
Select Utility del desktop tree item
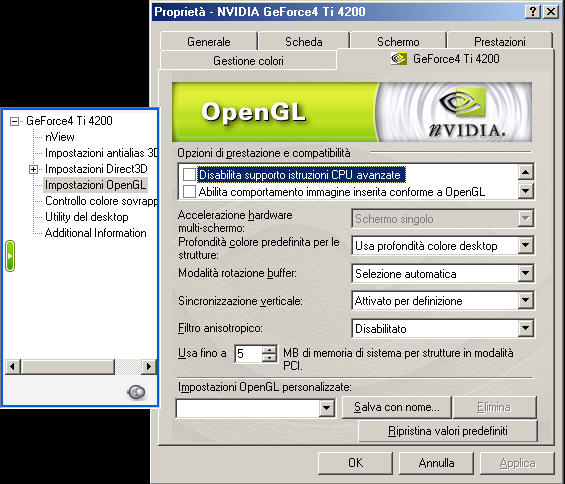click(x=87, y=217)
